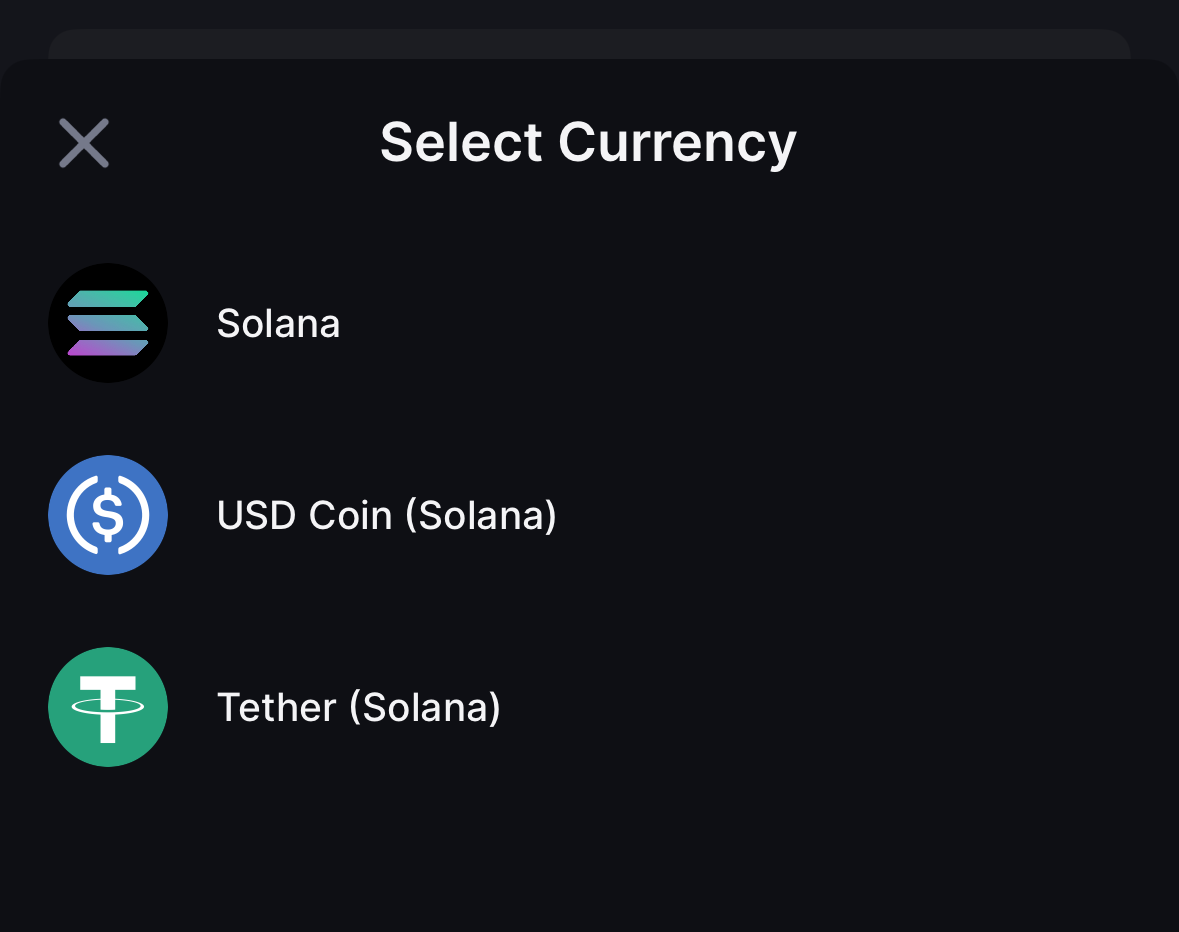Tap the white T symbol on the green circle
Viewport: 1179px width, 932px height.
point(108,707)
